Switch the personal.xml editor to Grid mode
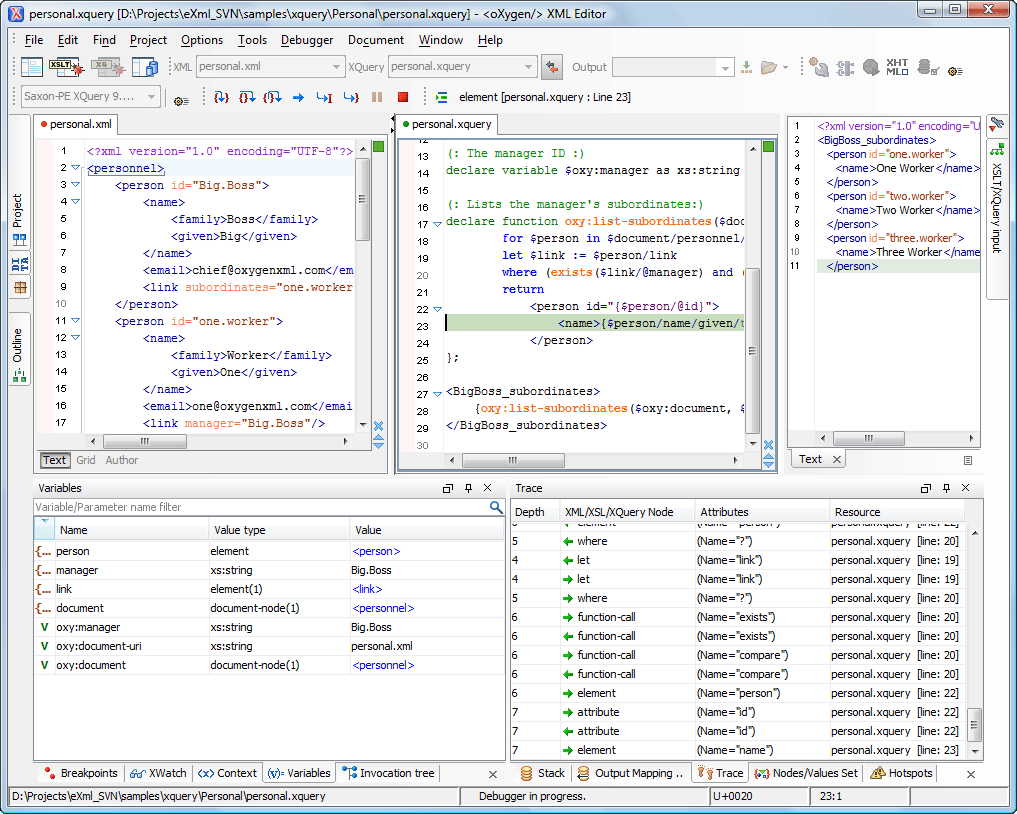 click(86, 460)
